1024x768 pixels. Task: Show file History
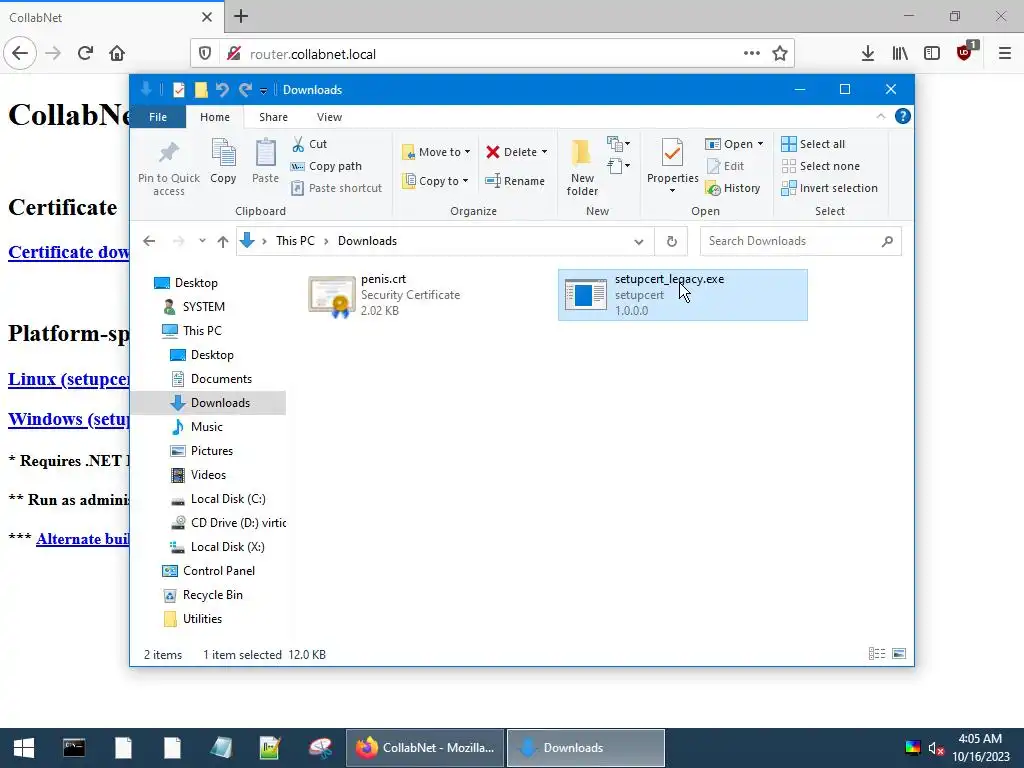click(733, 188)
